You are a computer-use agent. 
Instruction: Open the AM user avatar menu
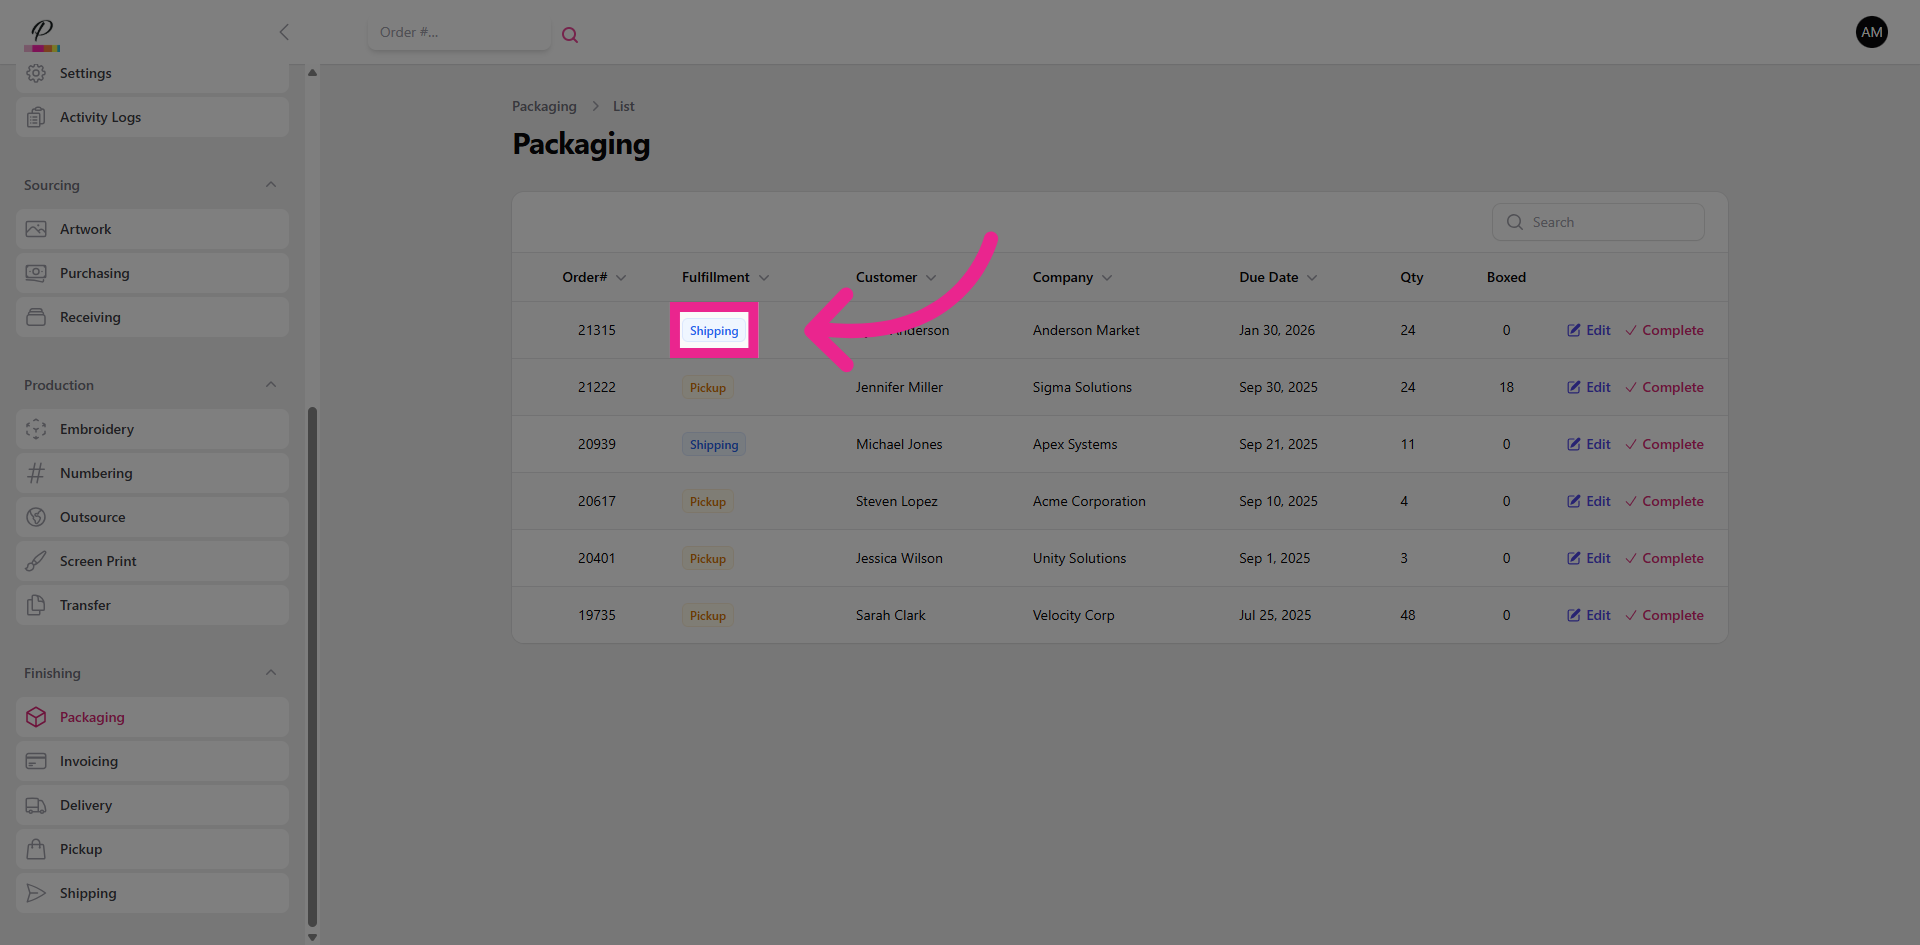1871,32
